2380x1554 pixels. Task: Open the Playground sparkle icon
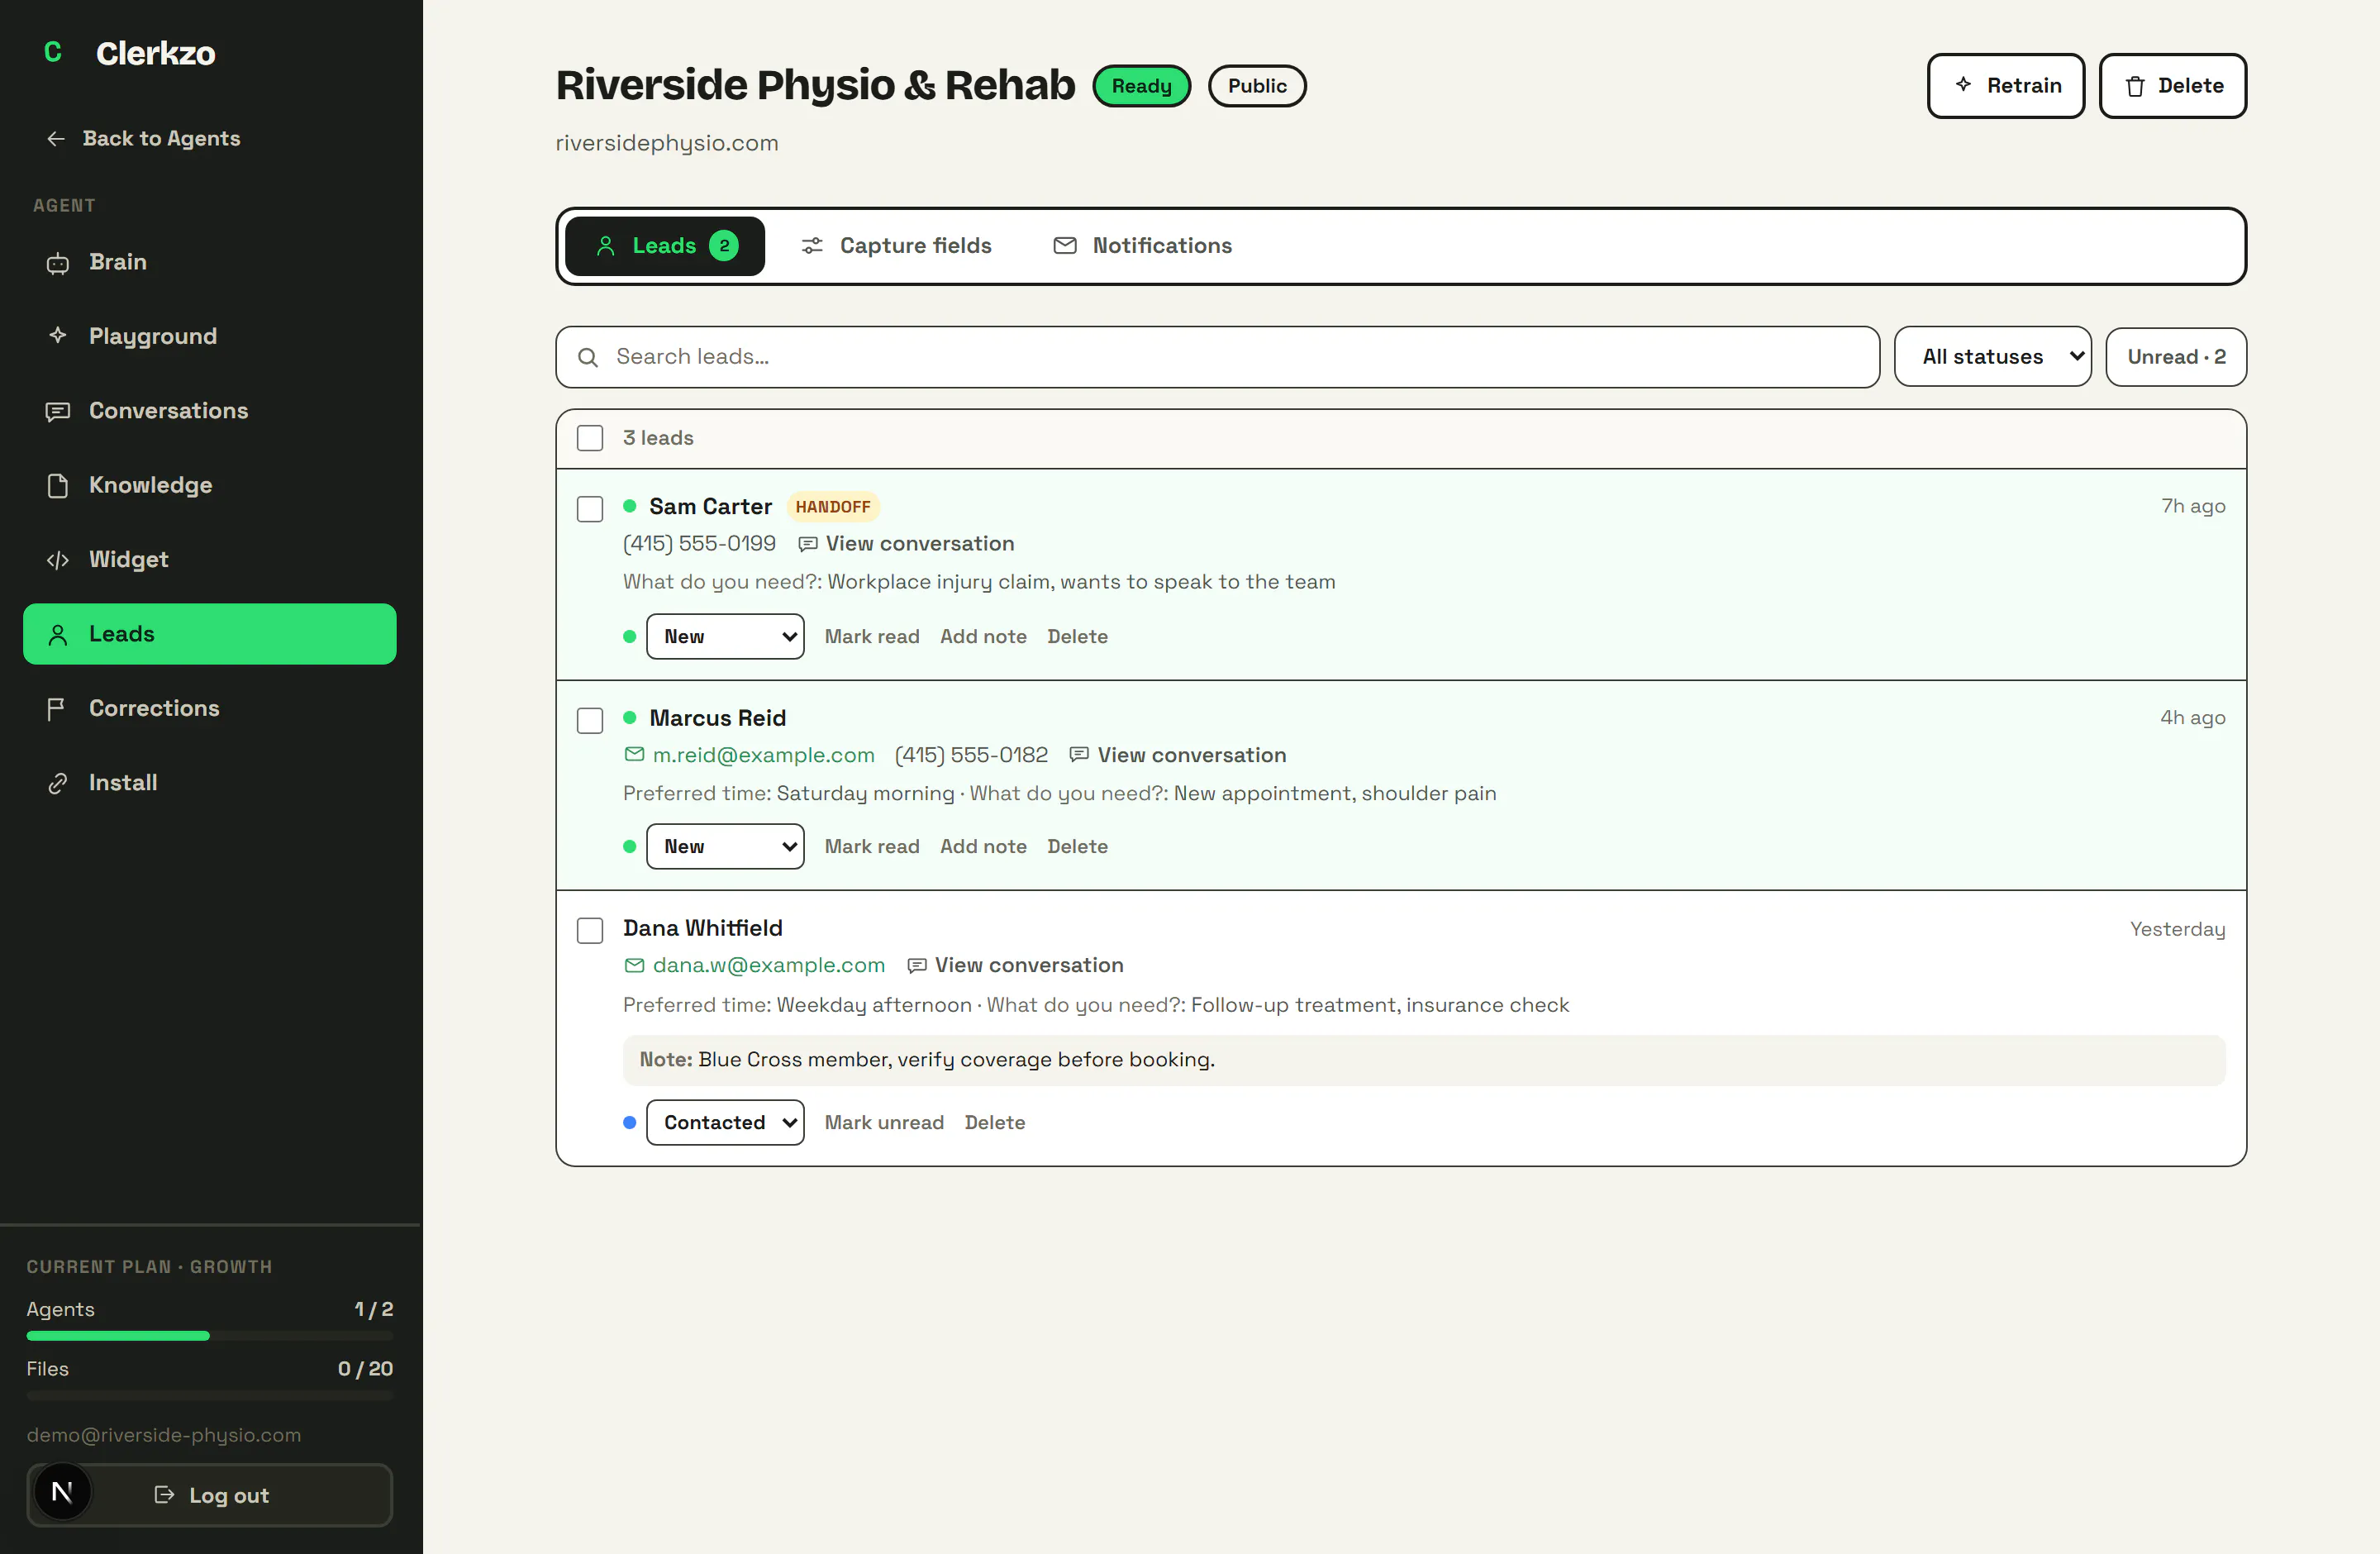coord(58,336)
